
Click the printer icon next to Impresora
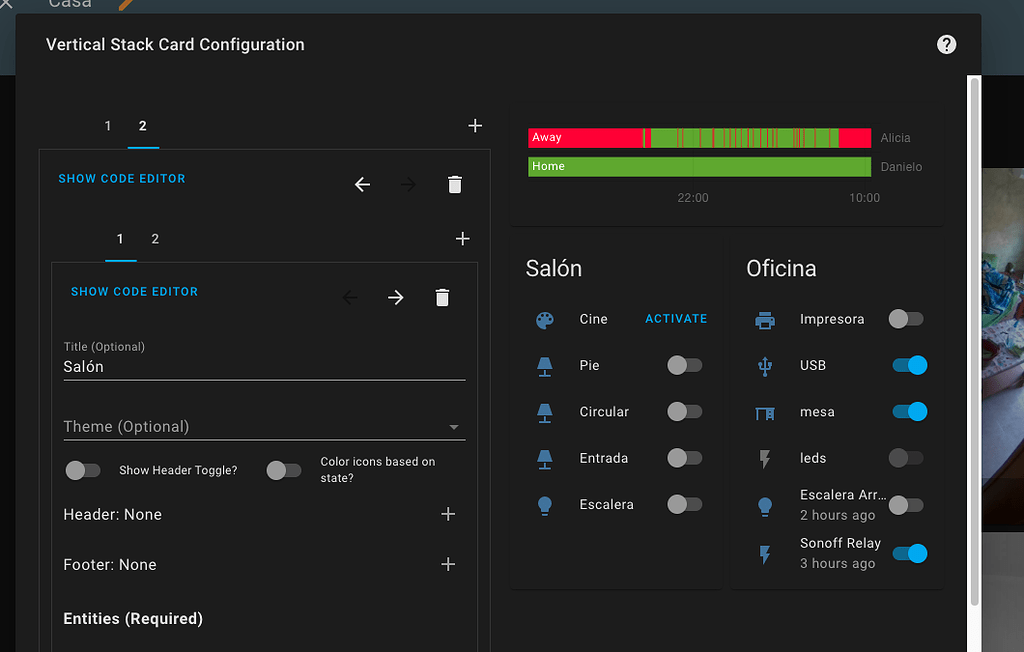(x=764, y=319)
